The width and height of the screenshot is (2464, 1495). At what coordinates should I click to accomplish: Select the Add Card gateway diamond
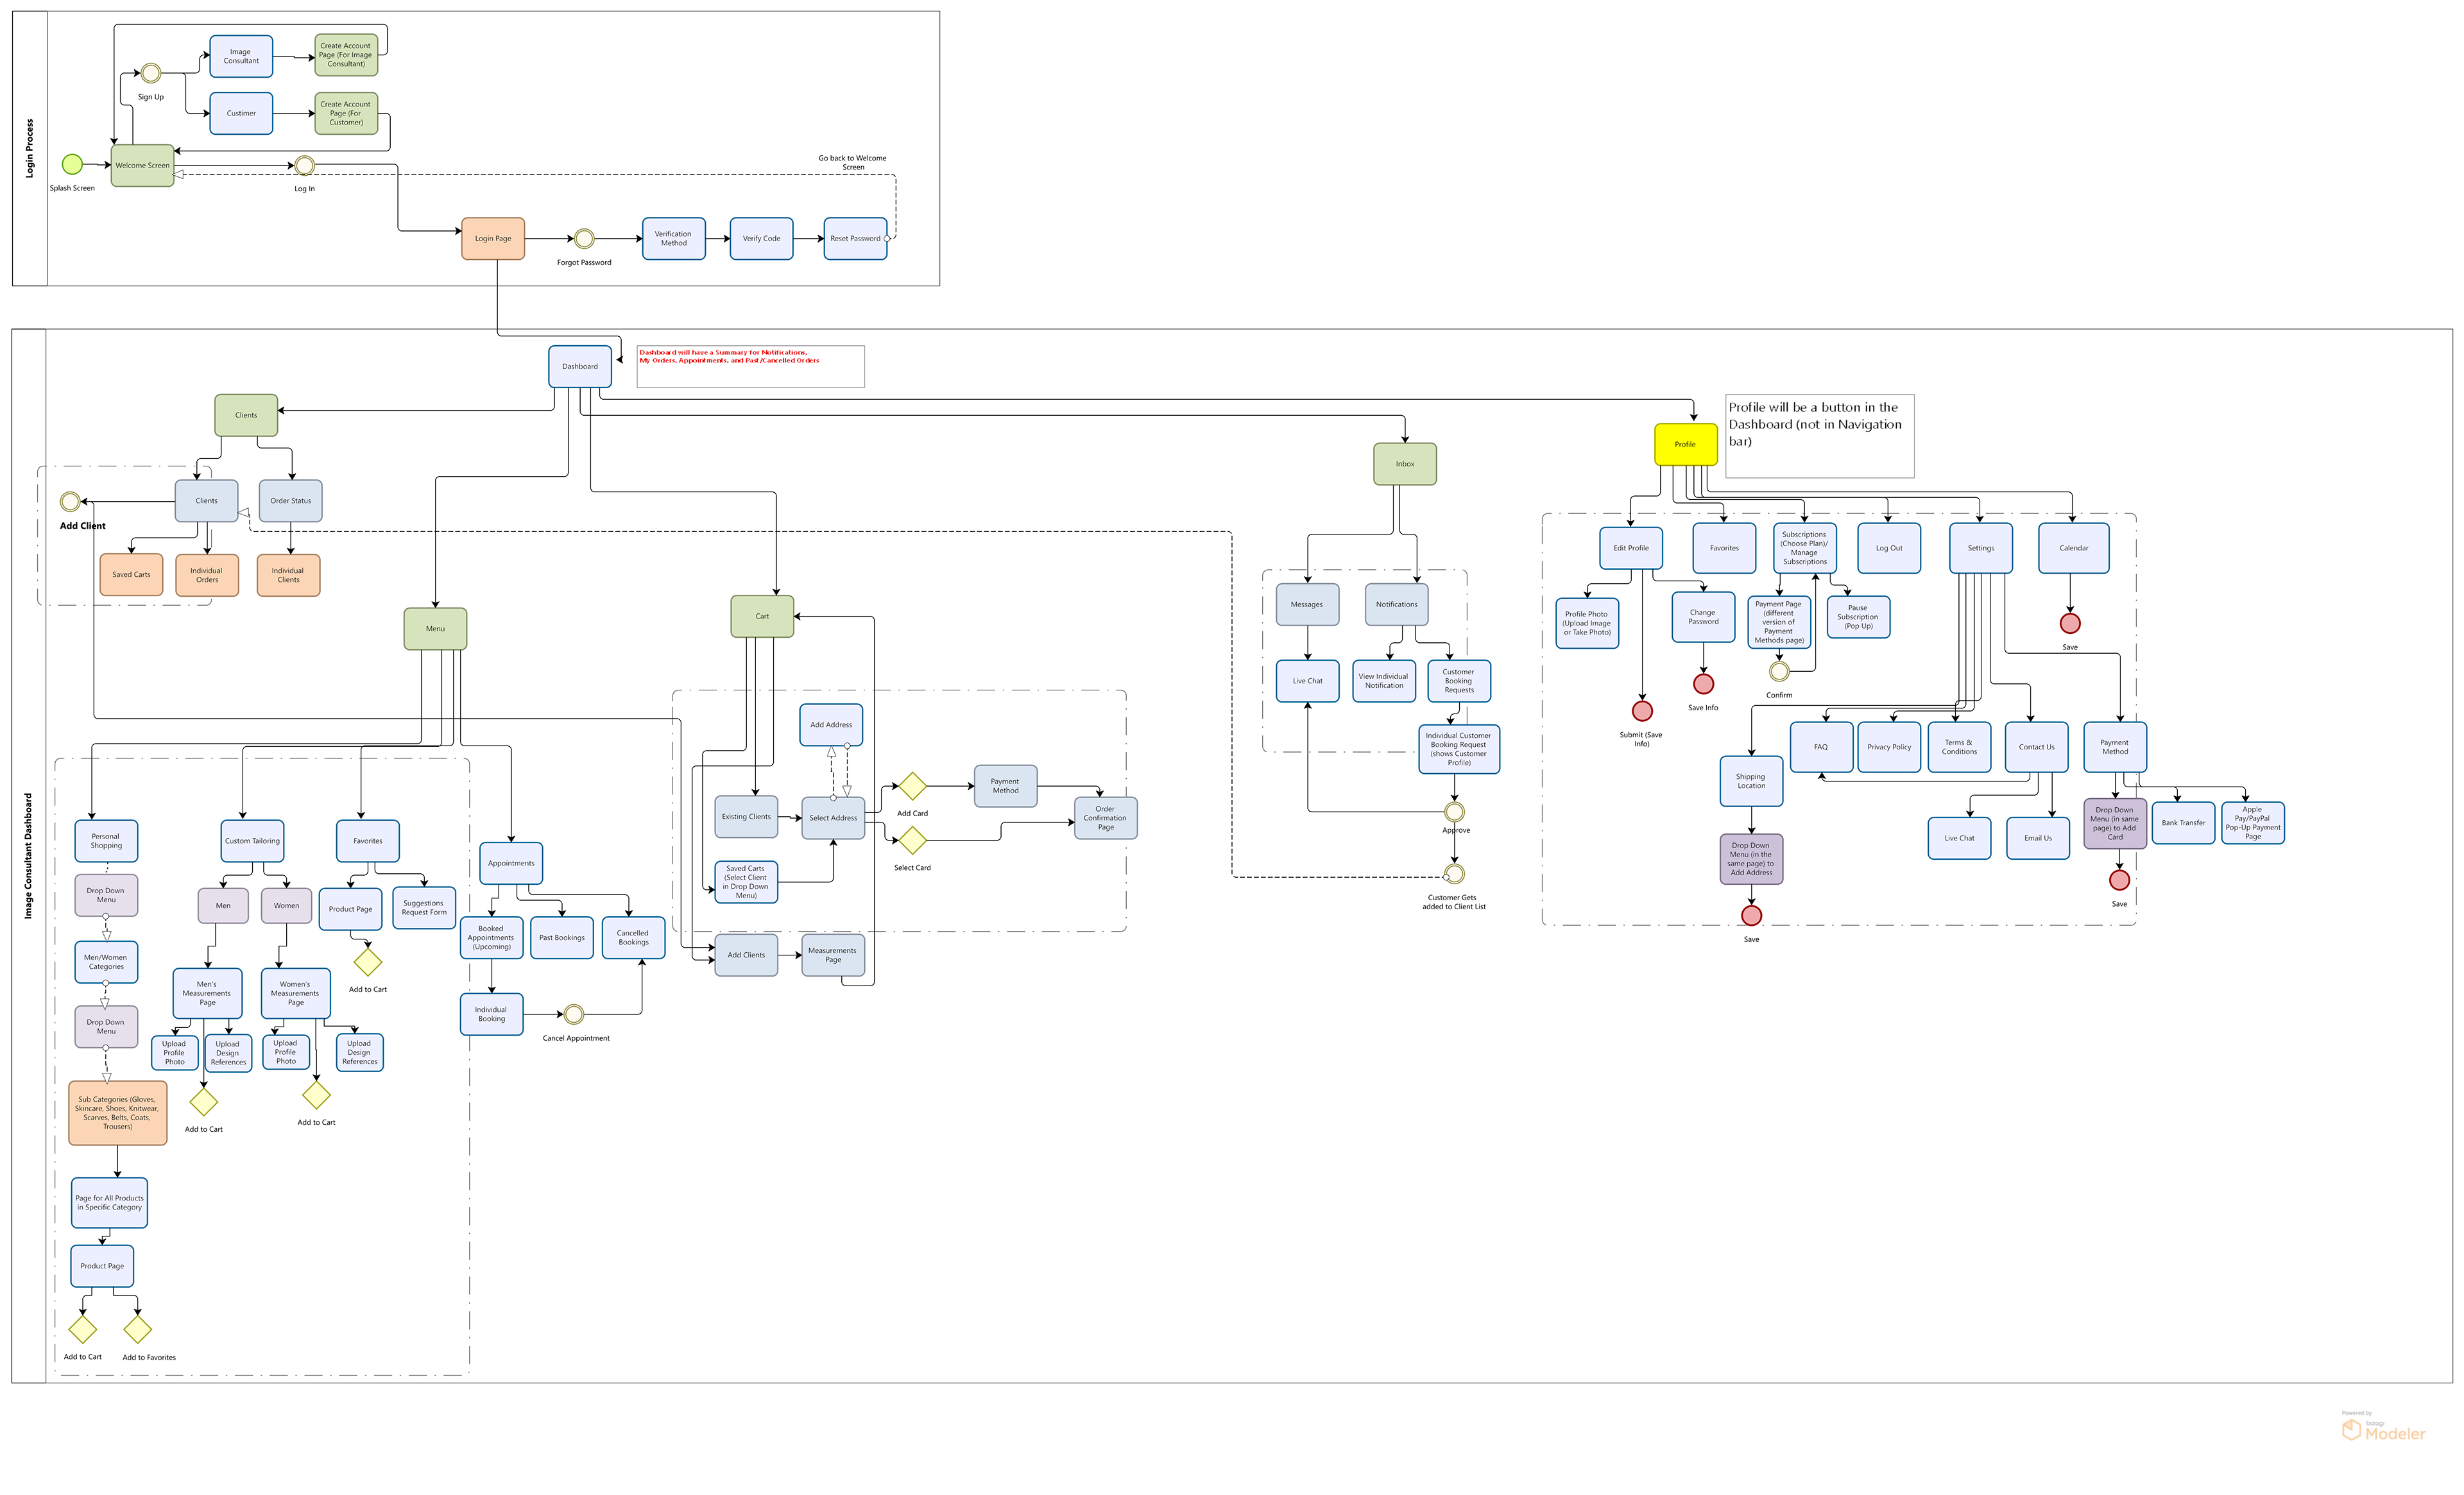(x=912, y=786)
